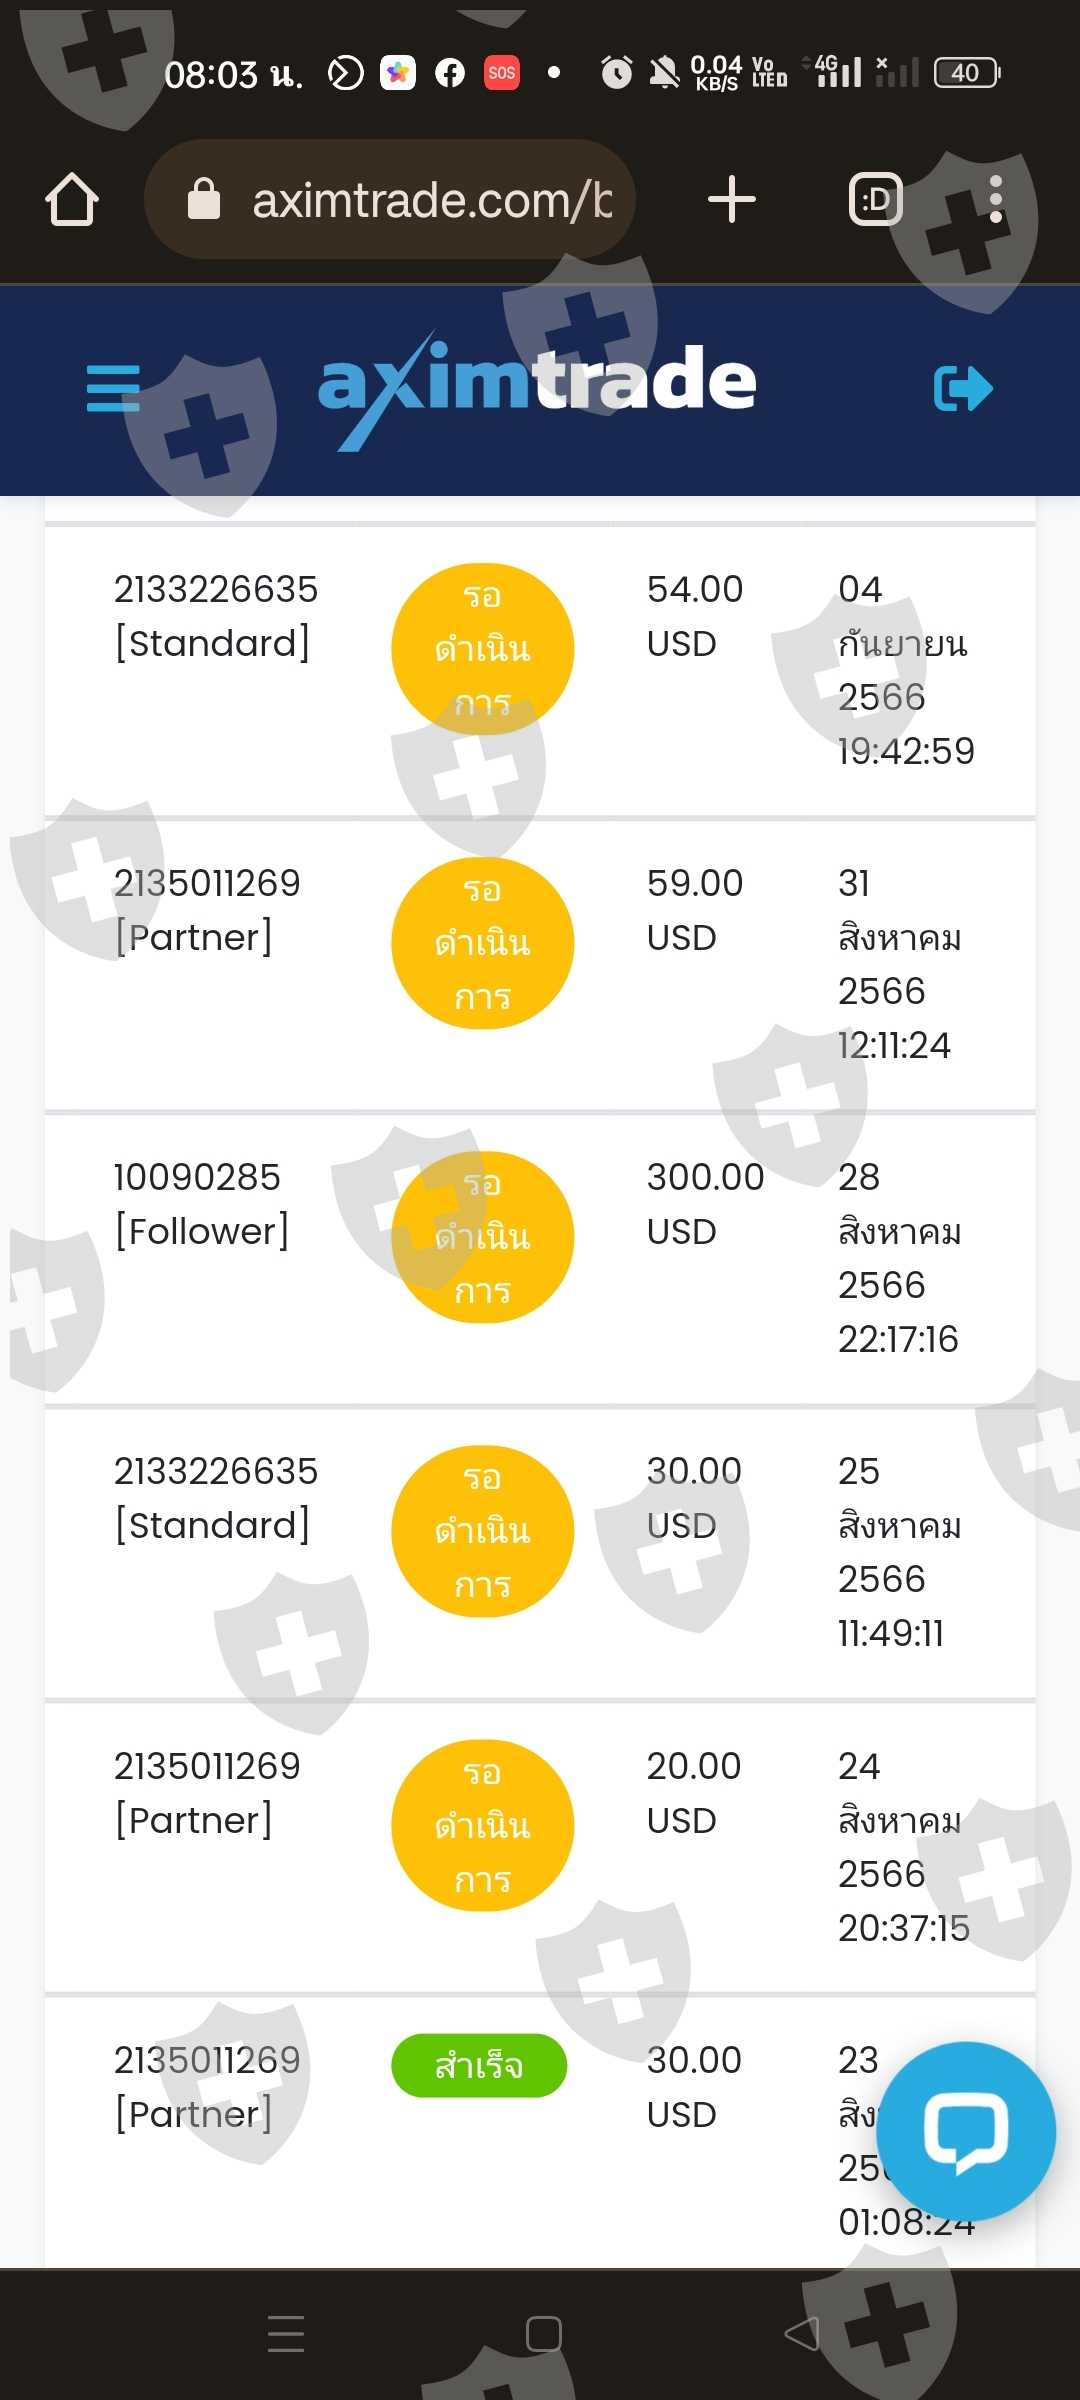Tap the browser home icon
The width and height of the screenshot is (1080, 2400).
72,199
